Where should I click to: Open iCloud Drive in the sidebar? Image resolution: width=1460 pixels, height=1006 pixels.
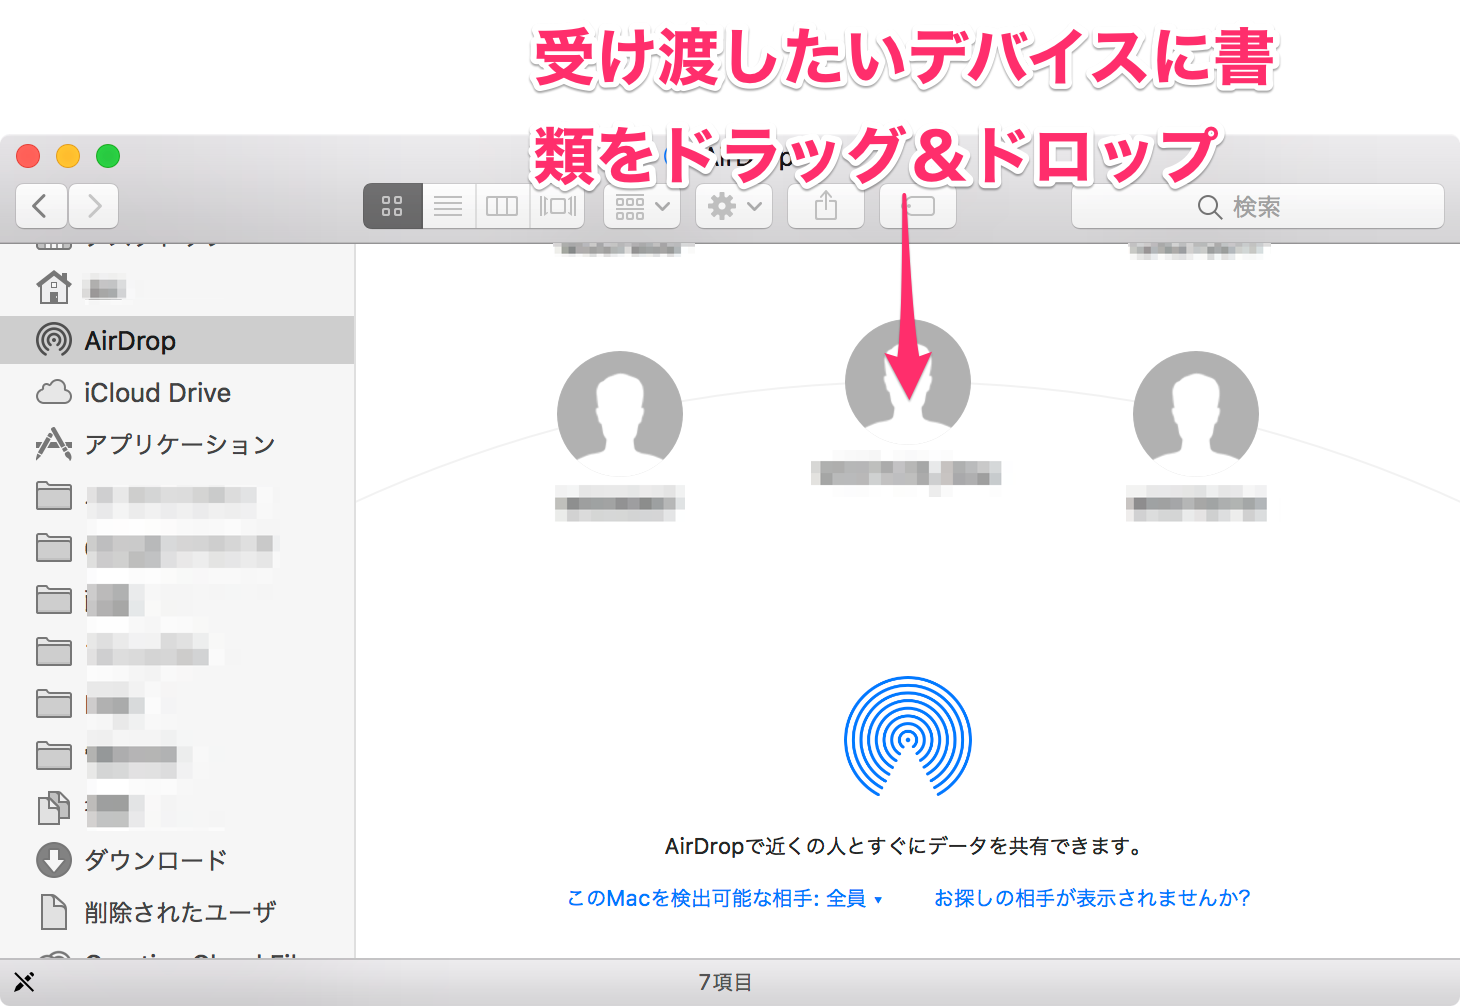point(177,393)
